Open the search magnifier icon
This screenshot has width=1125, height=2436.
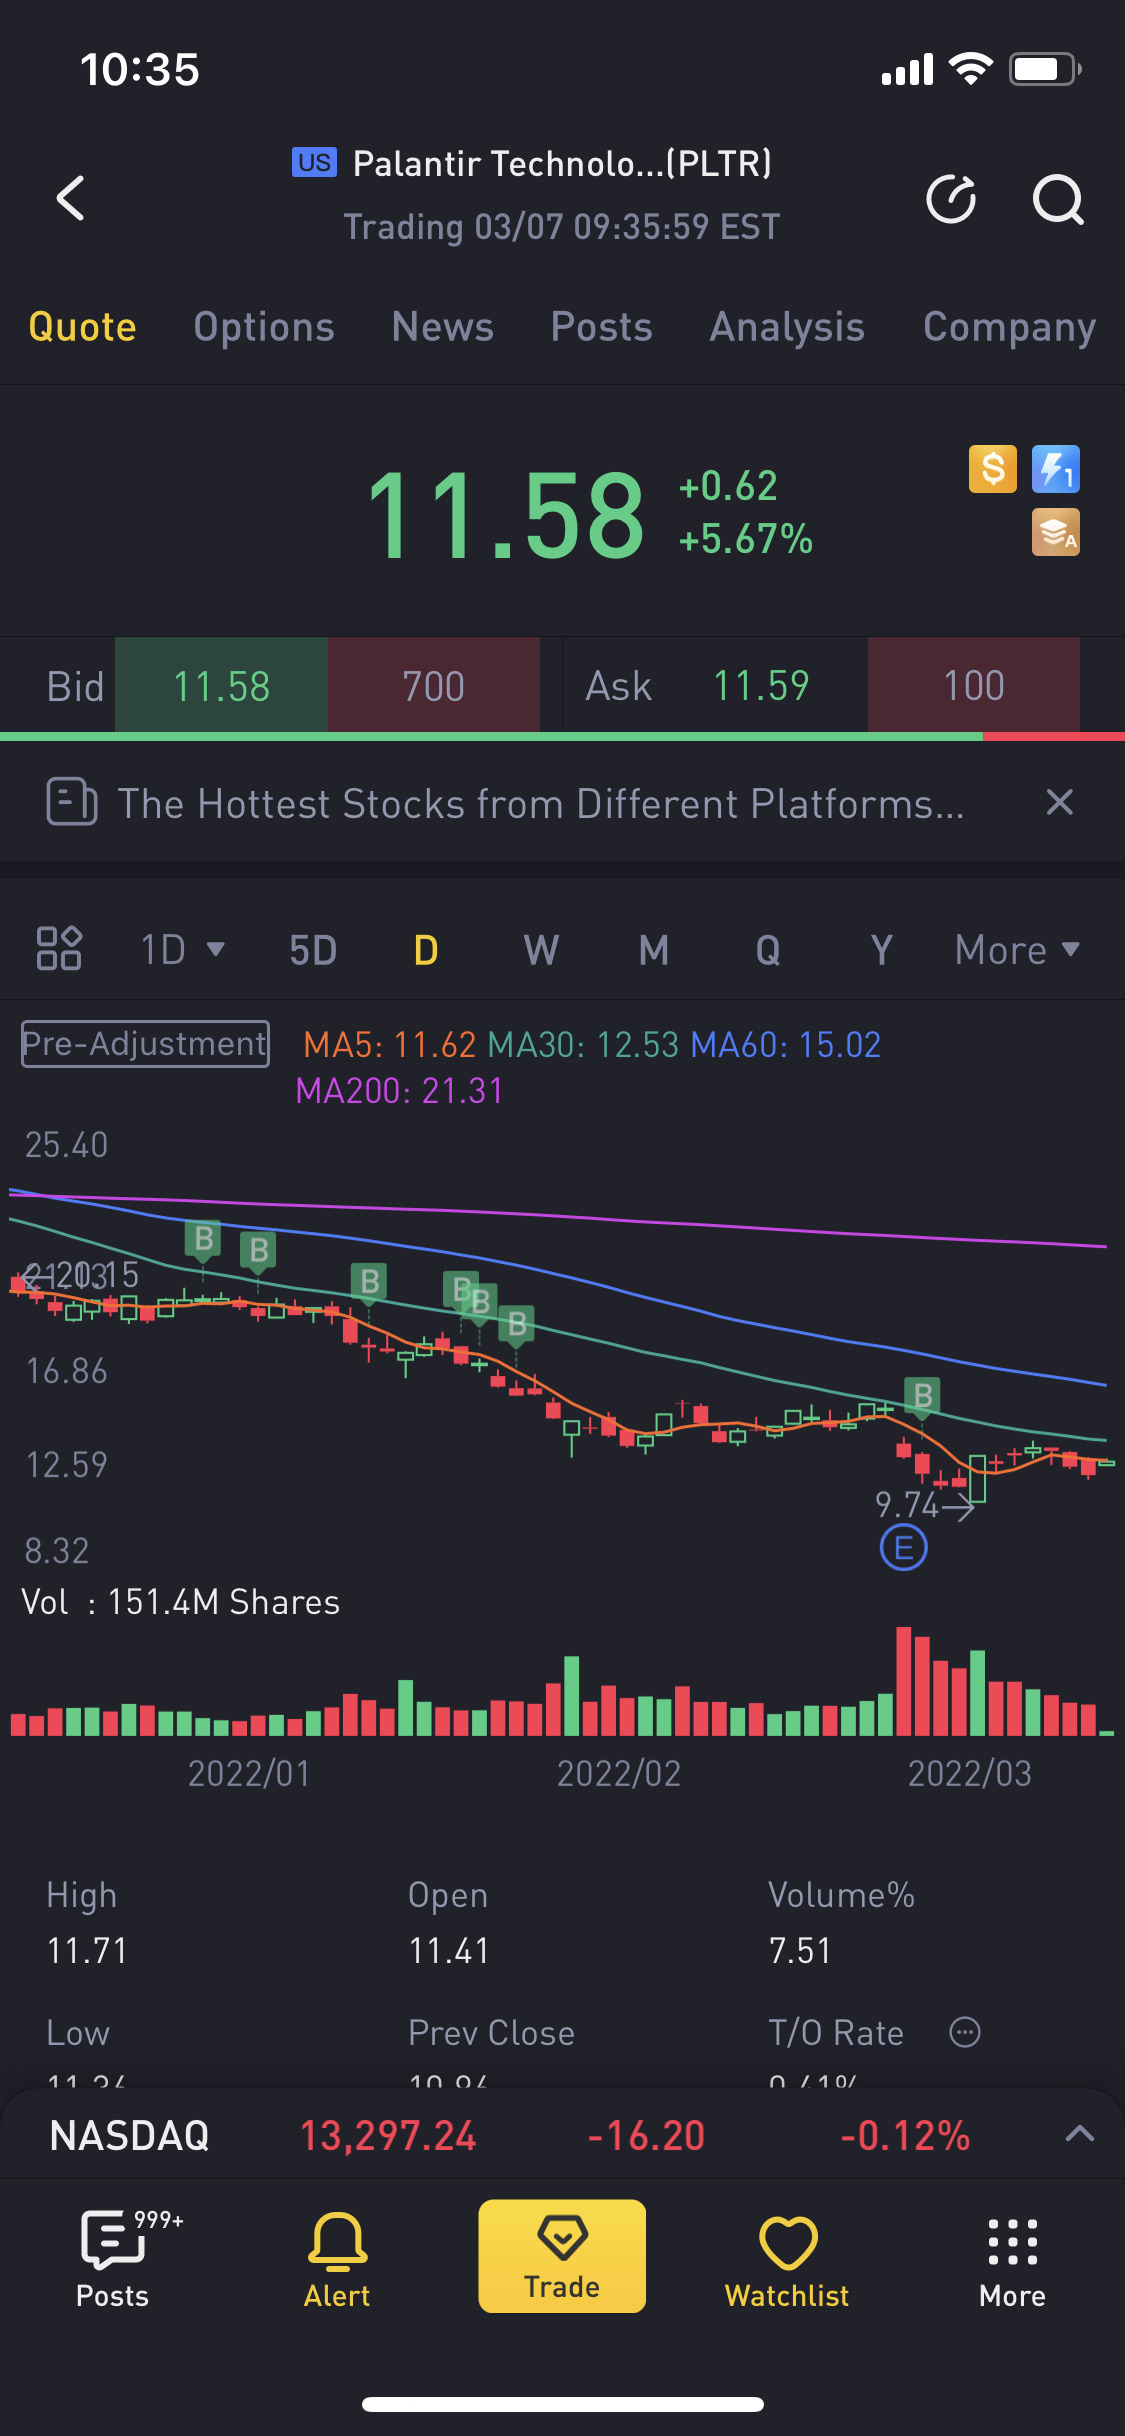pyautogui.click(x=1057, y=198)
